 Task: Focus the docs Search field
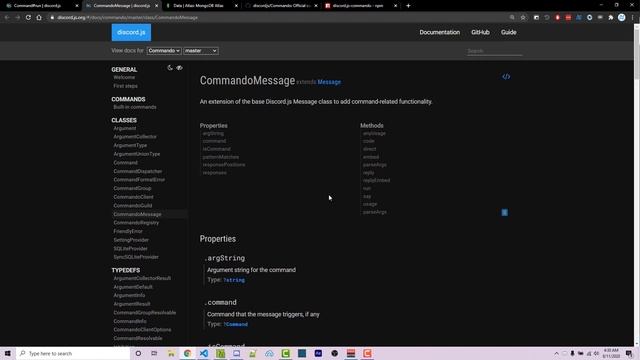[494, 51]
